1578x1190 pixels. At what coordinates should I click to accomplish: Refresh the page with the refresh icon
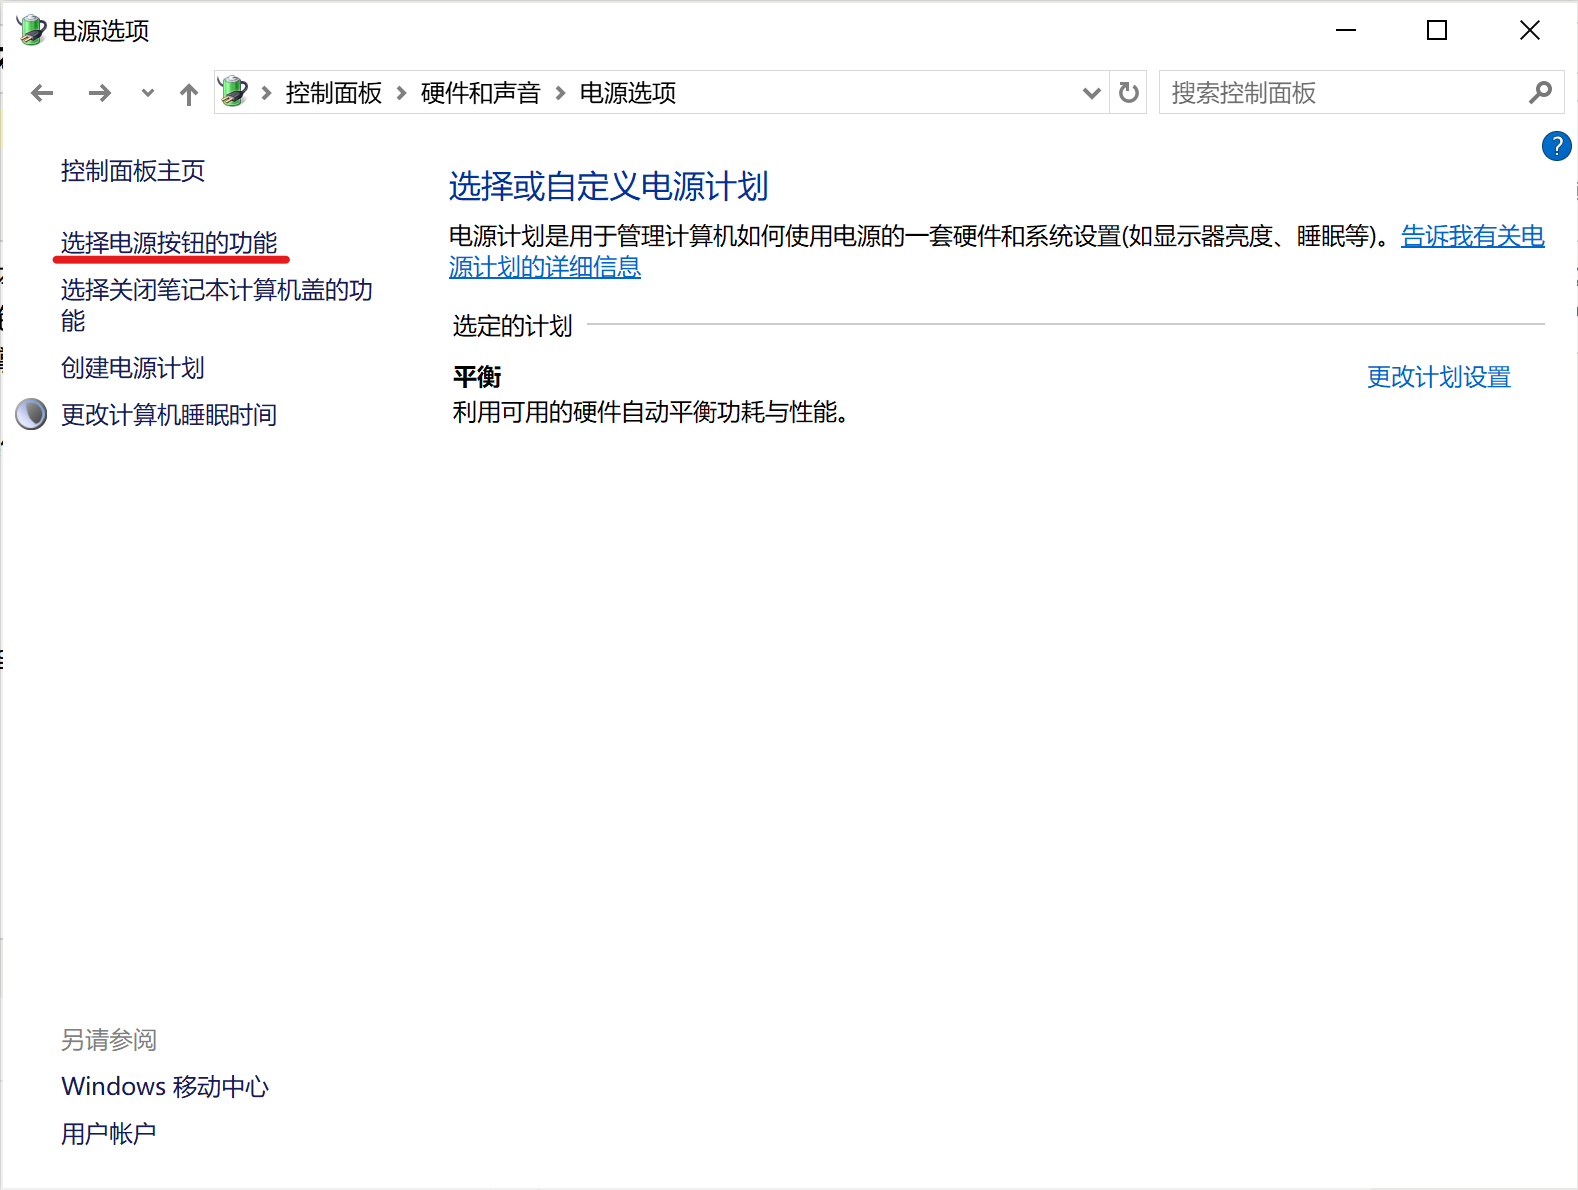(x=1129, y=93)
